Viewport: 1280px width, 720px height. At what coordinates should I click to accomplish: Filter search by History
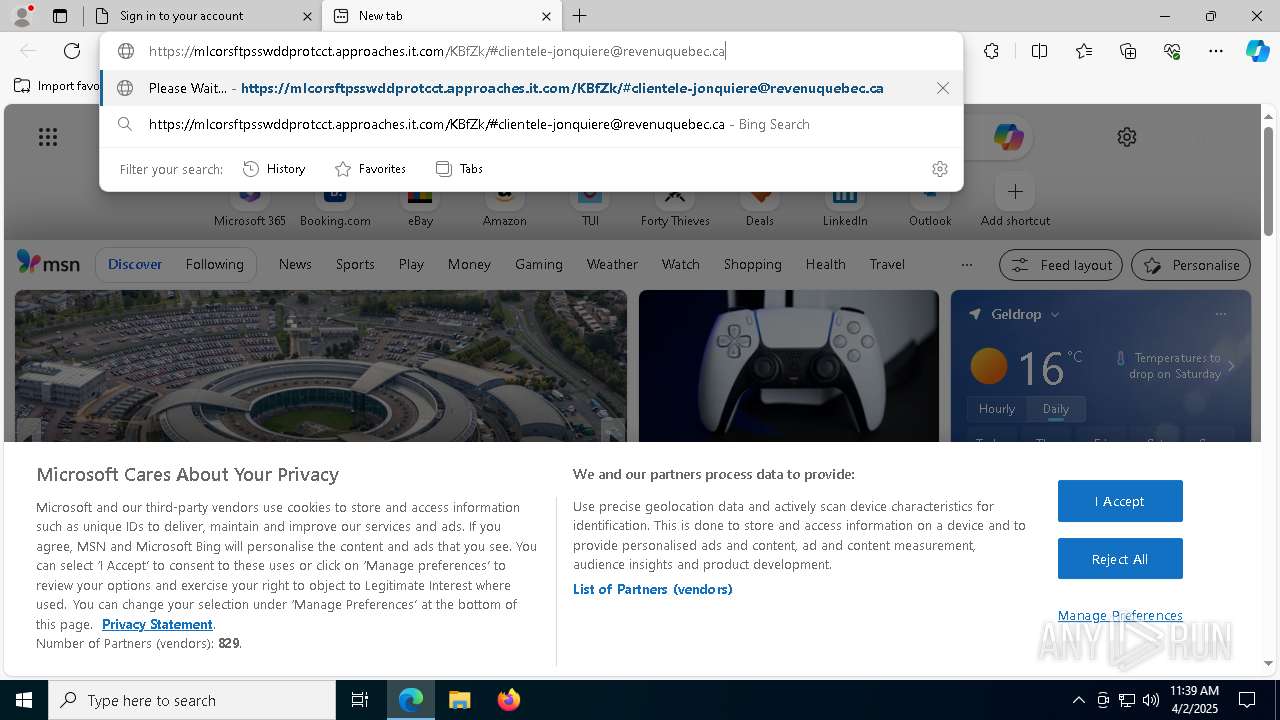[274, 169]
